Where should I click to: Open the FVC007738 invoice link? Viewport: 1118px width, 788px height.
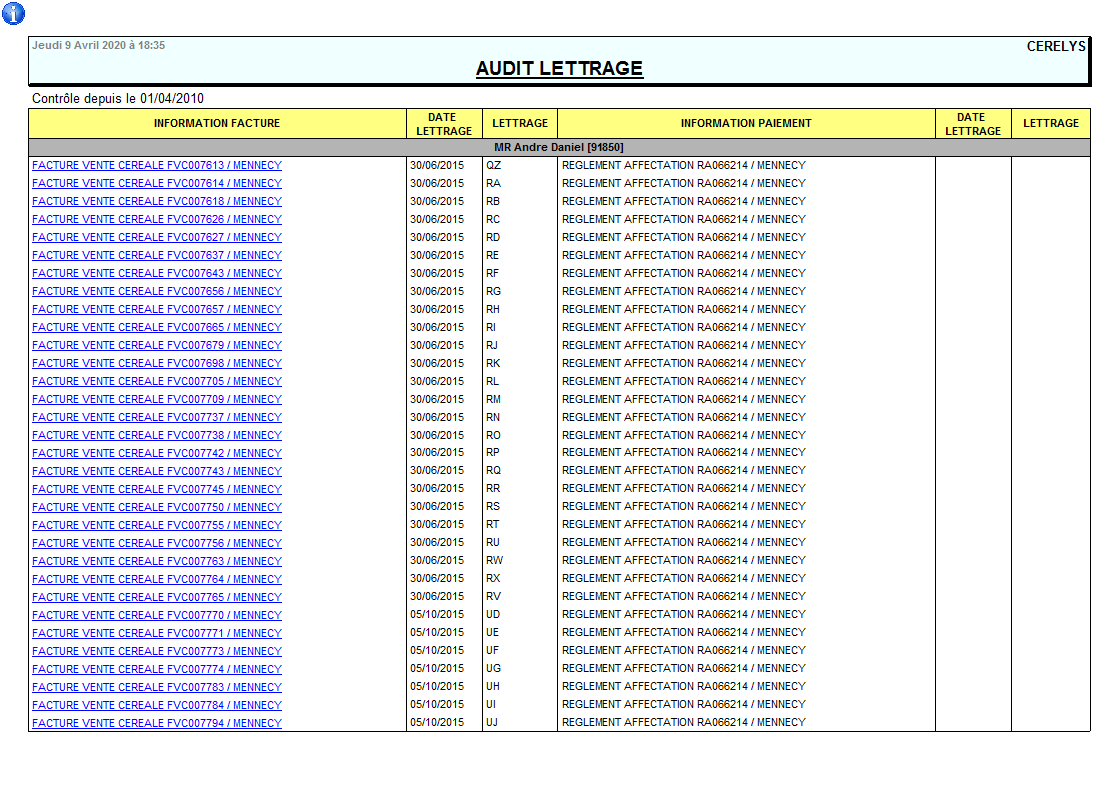click(x=157, y=436)
